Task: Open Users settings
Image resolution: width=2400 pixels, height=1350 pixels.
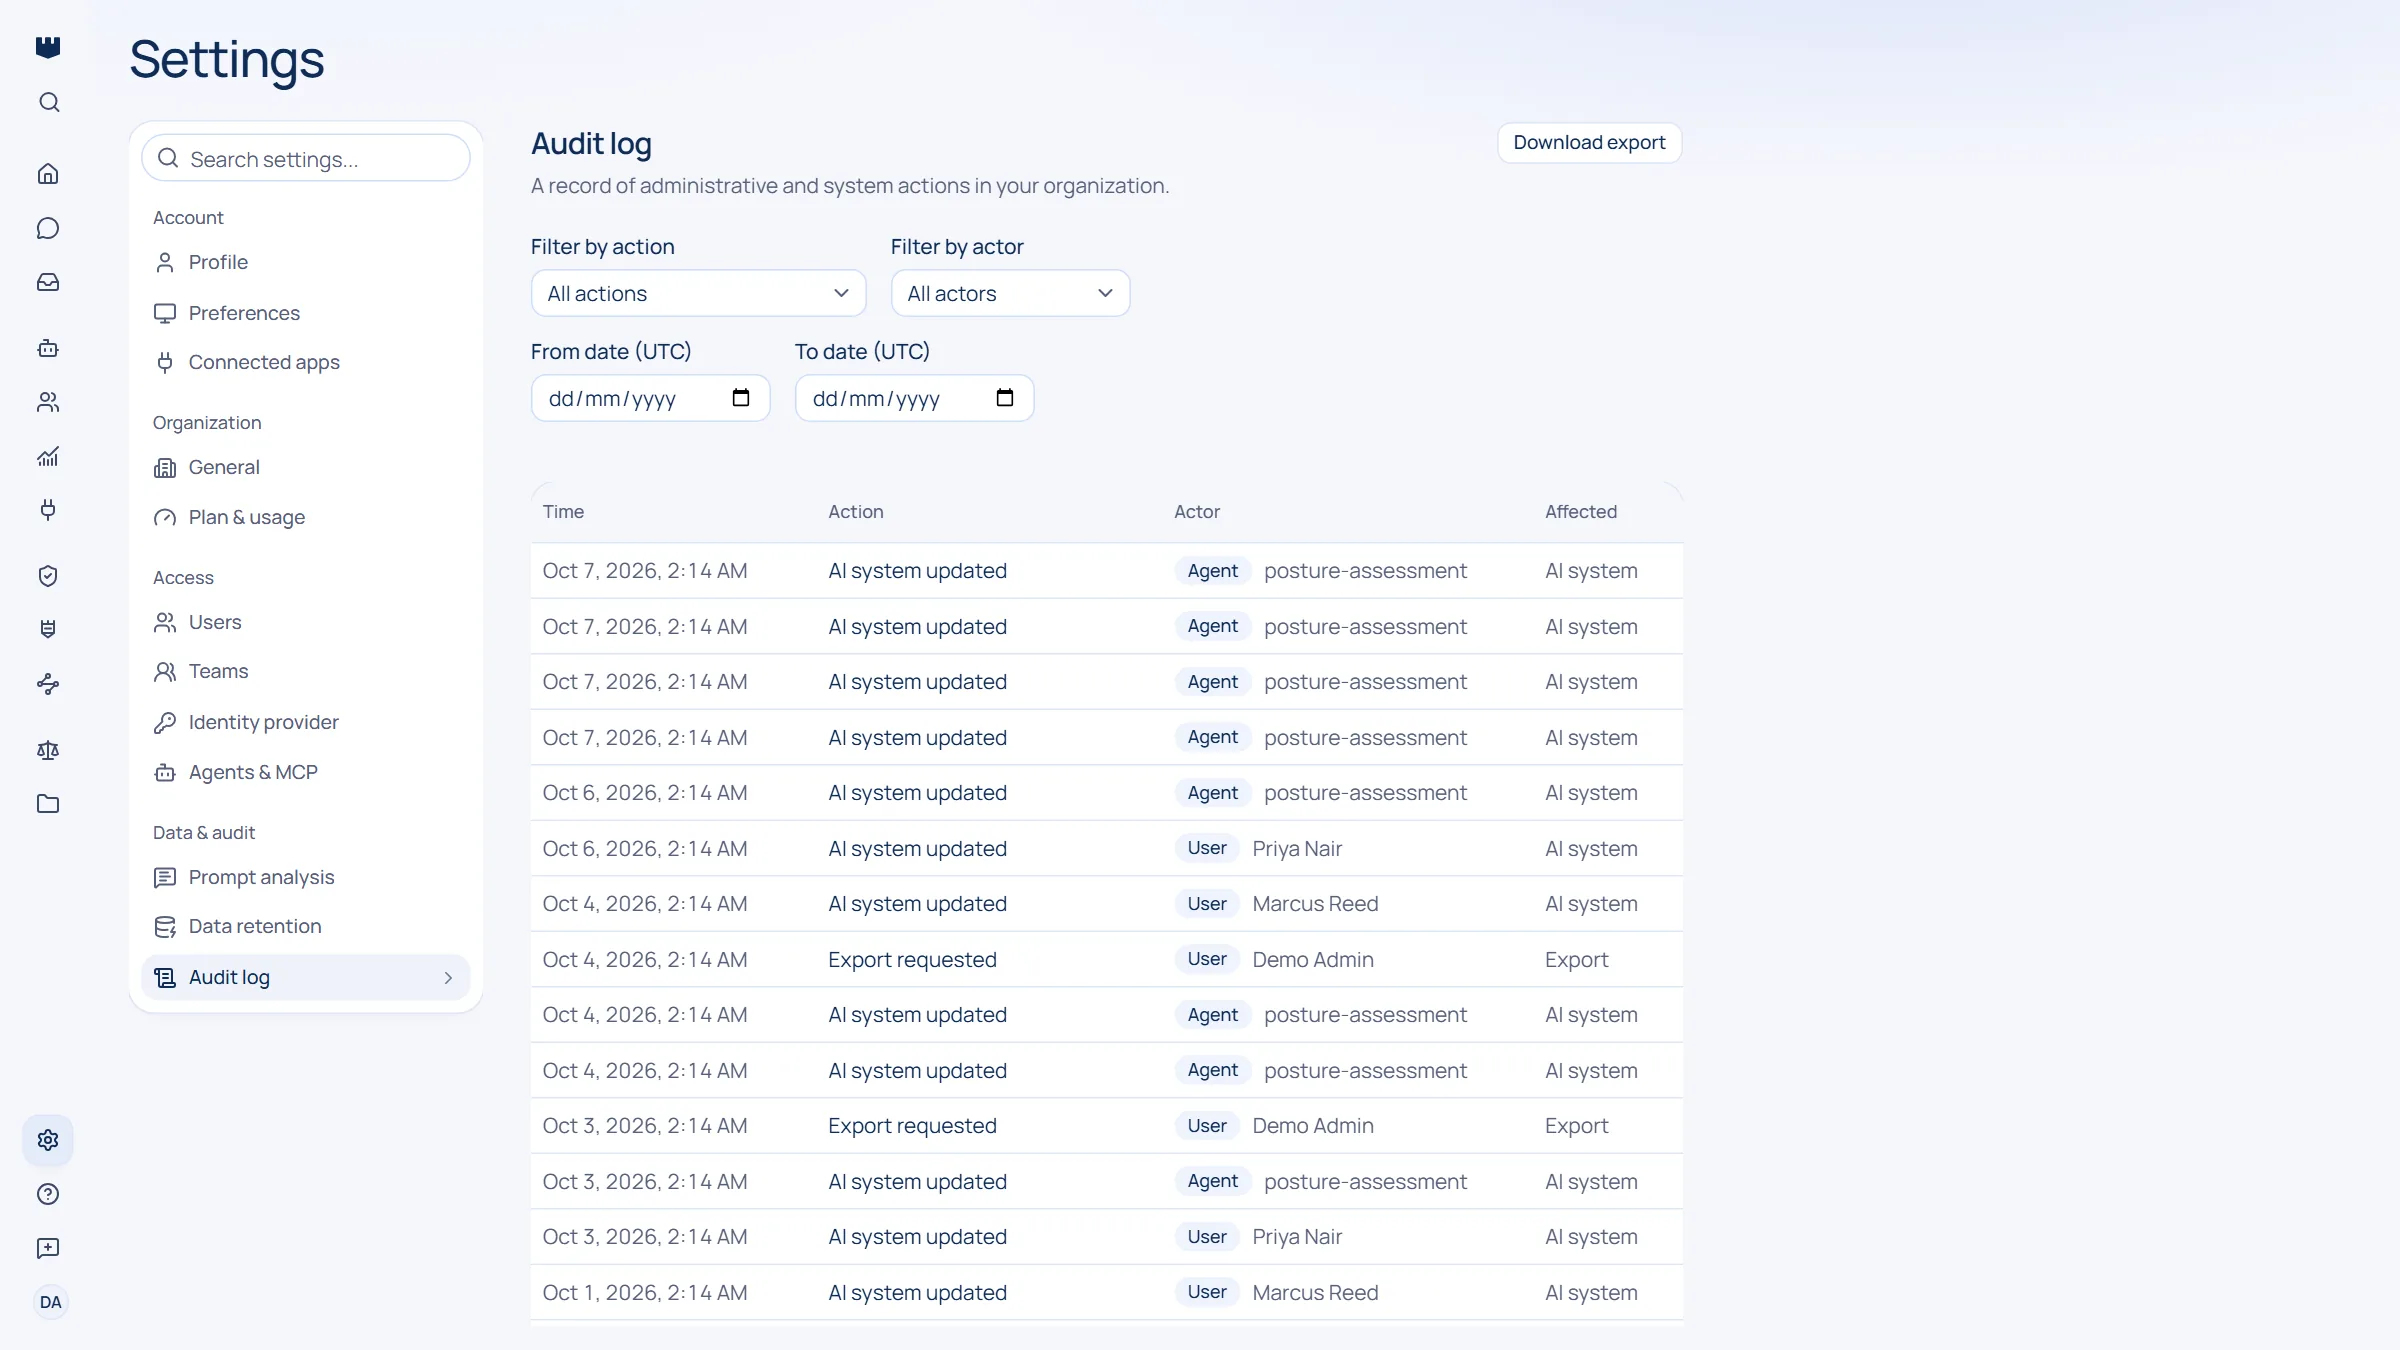Action: tap(305, 622)
